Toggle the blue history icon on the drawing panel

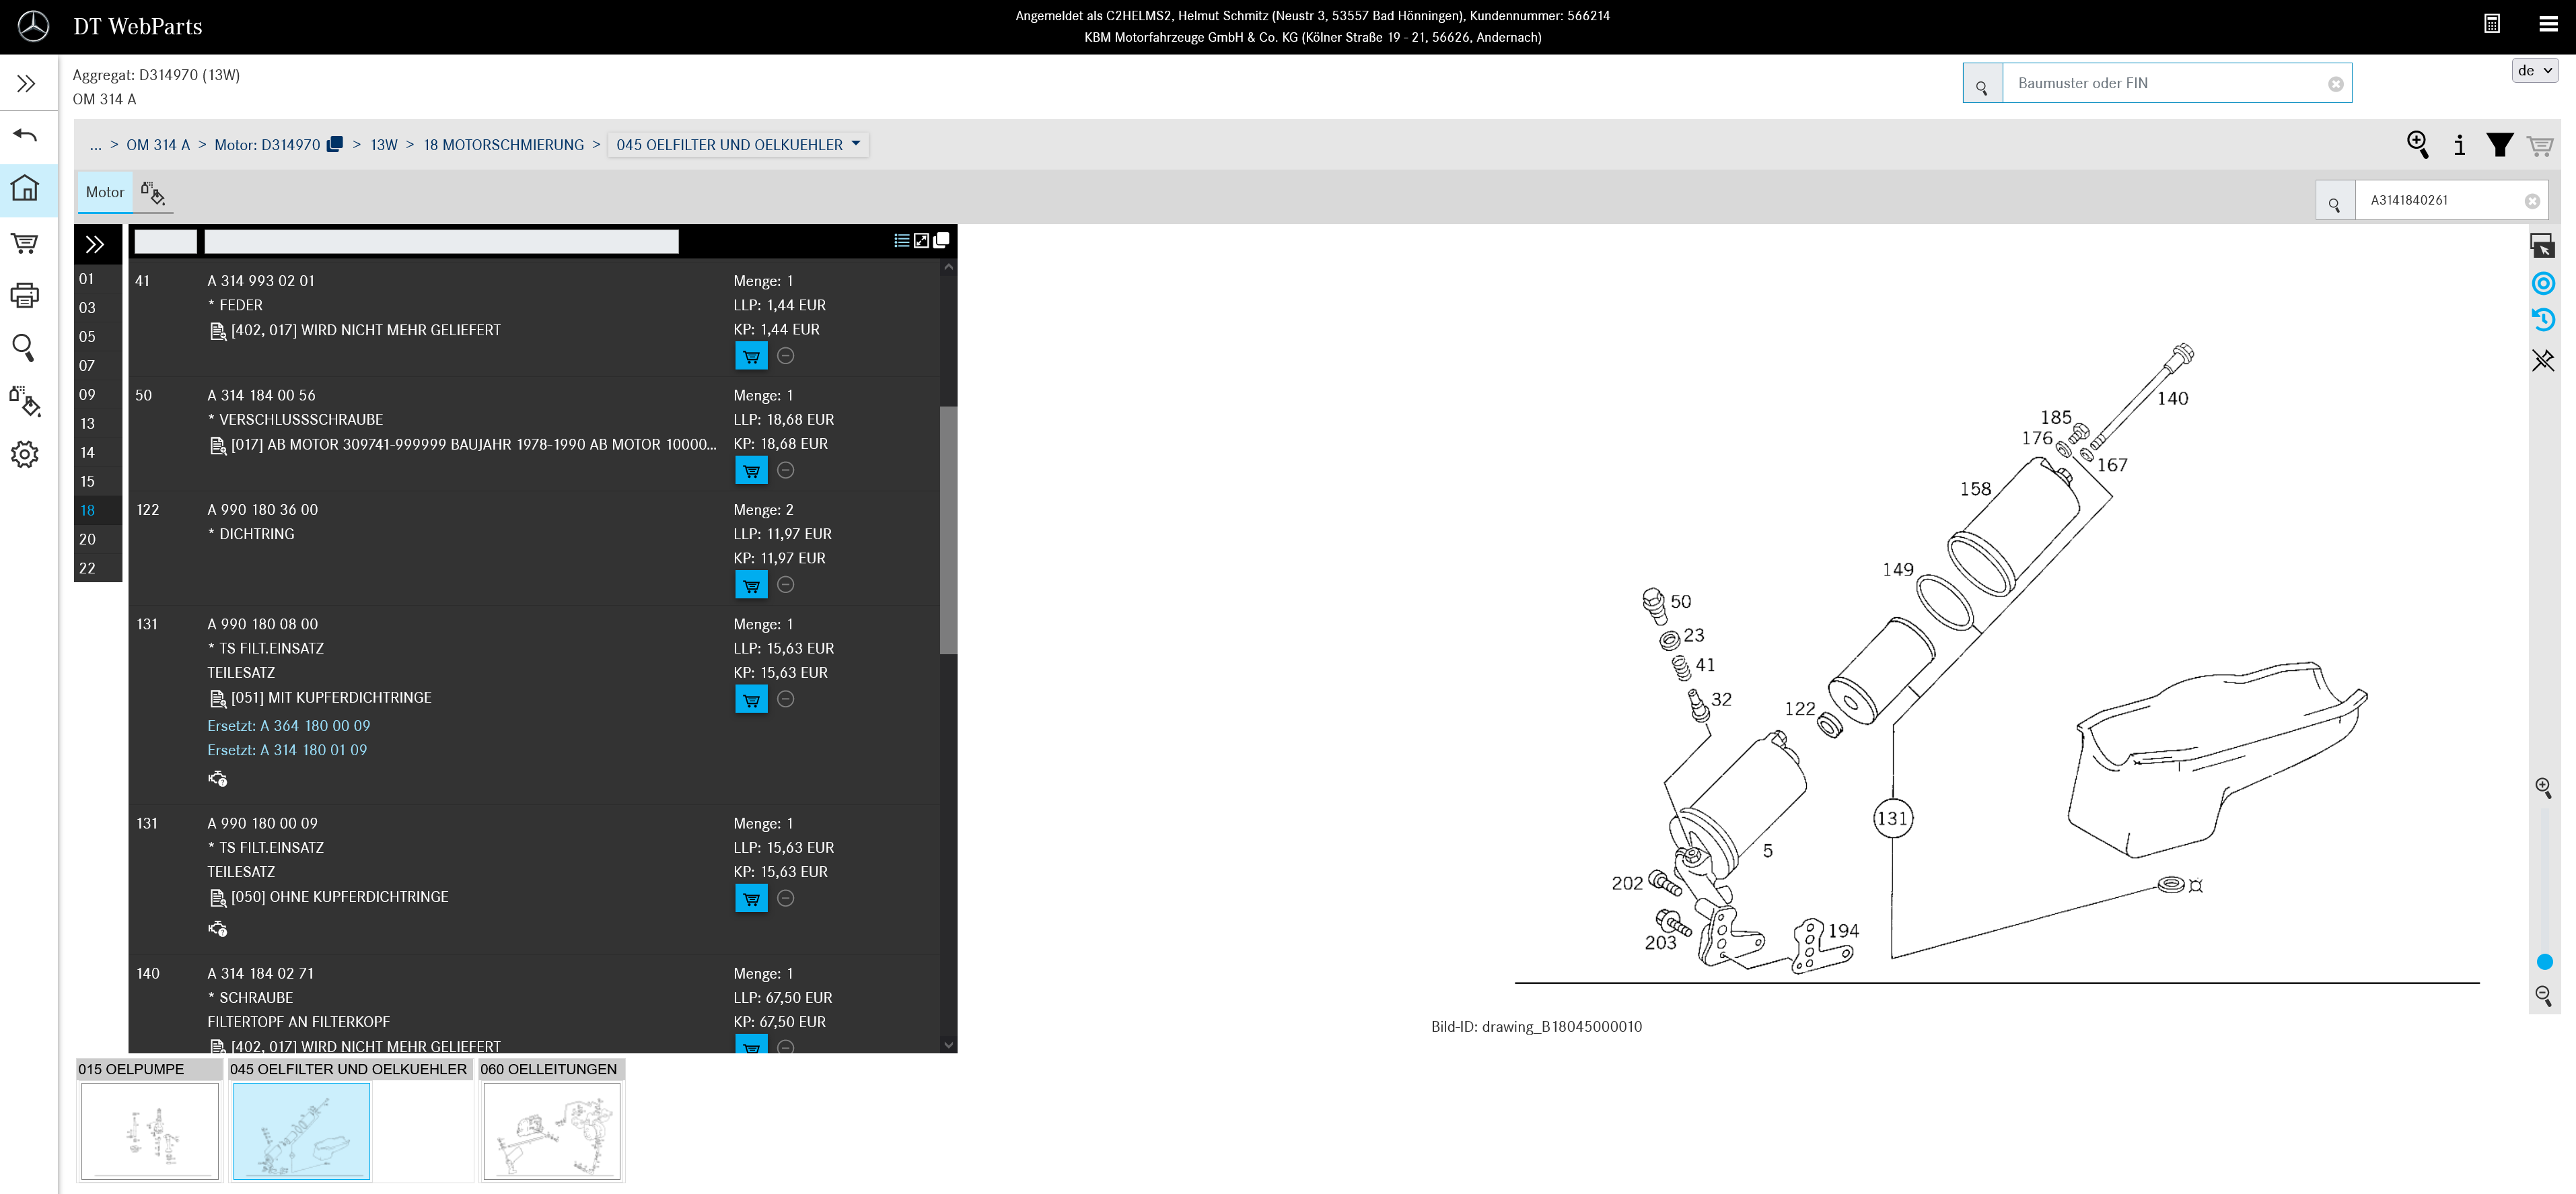(x=2543, y=319)
